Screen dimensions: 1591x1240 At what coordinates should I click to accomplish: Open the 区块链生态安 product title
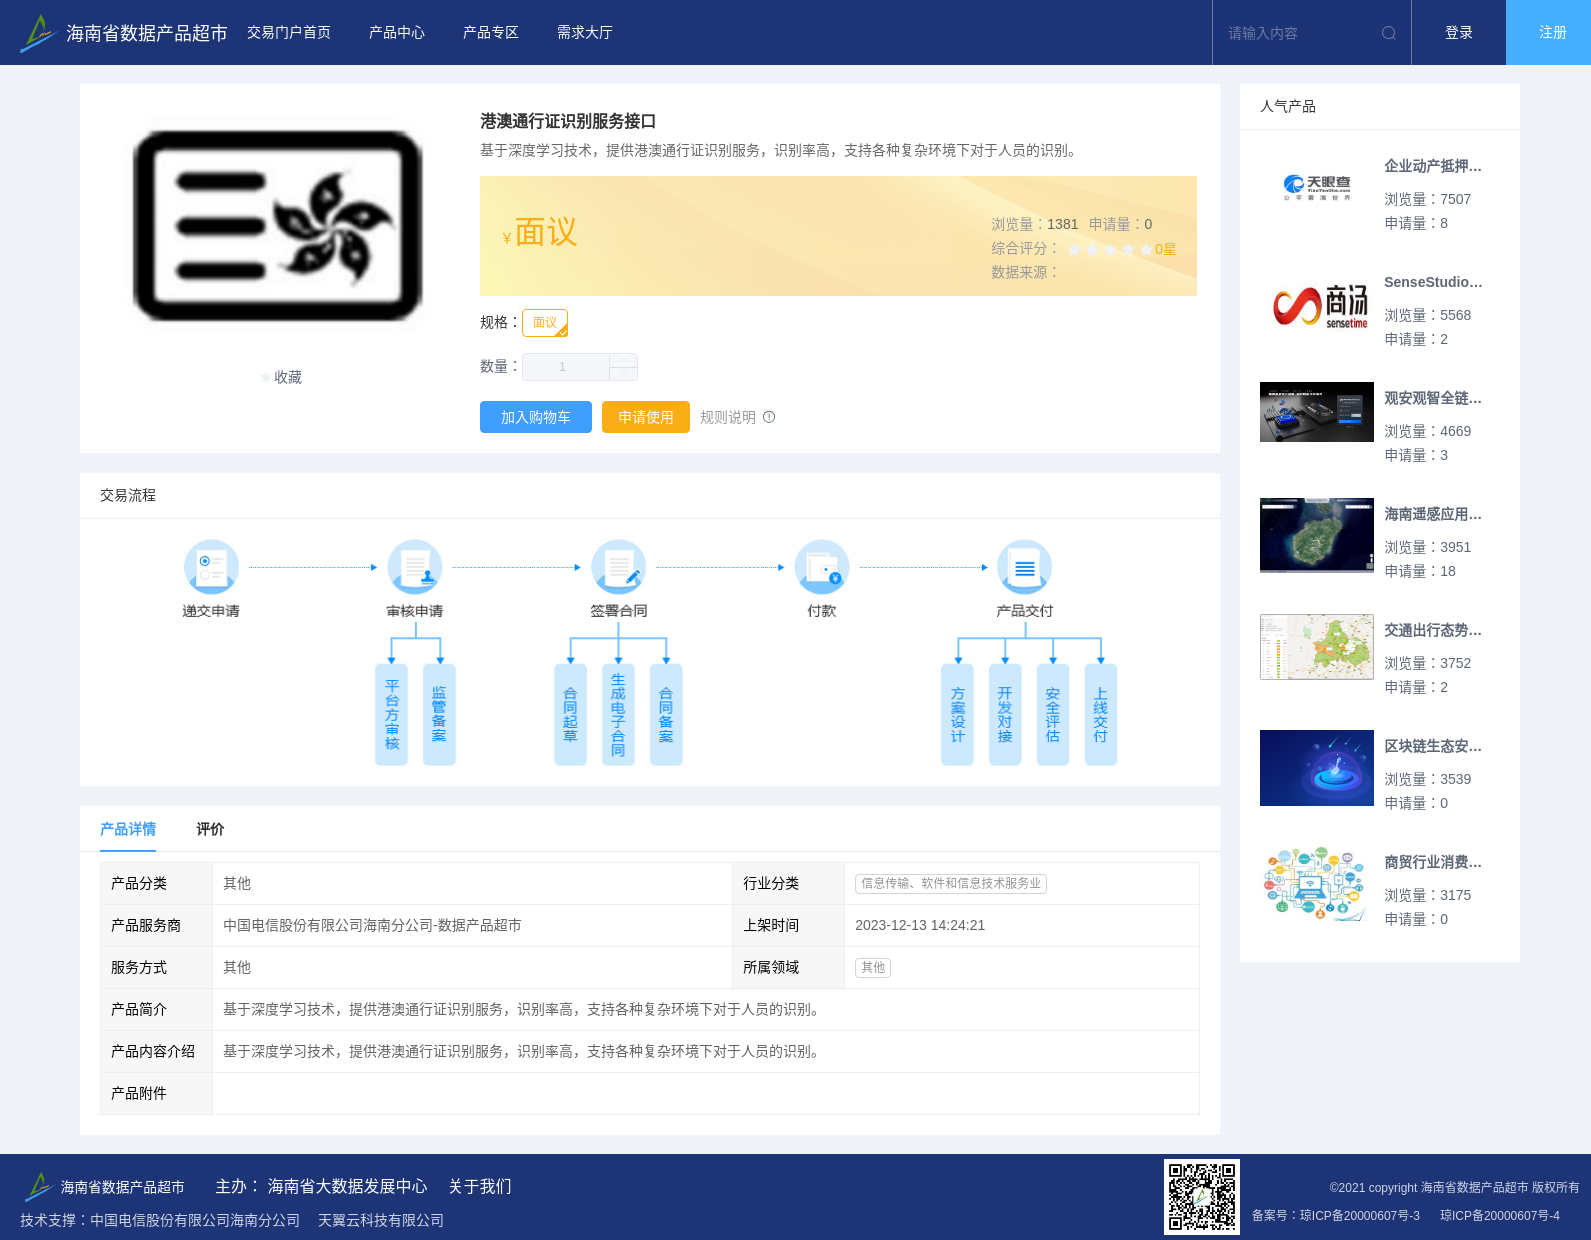[1433, 746]
